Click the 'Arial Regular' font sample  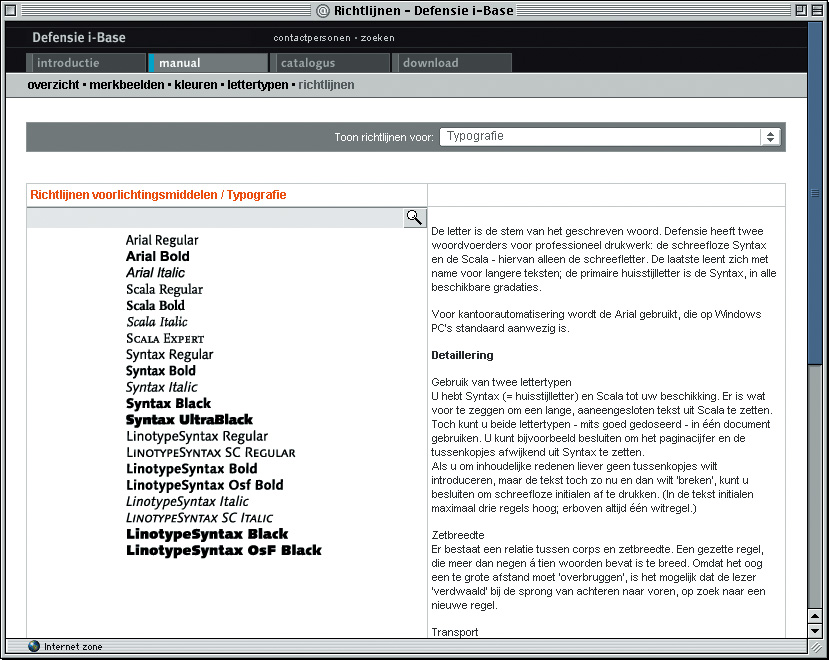coord(162,241)
